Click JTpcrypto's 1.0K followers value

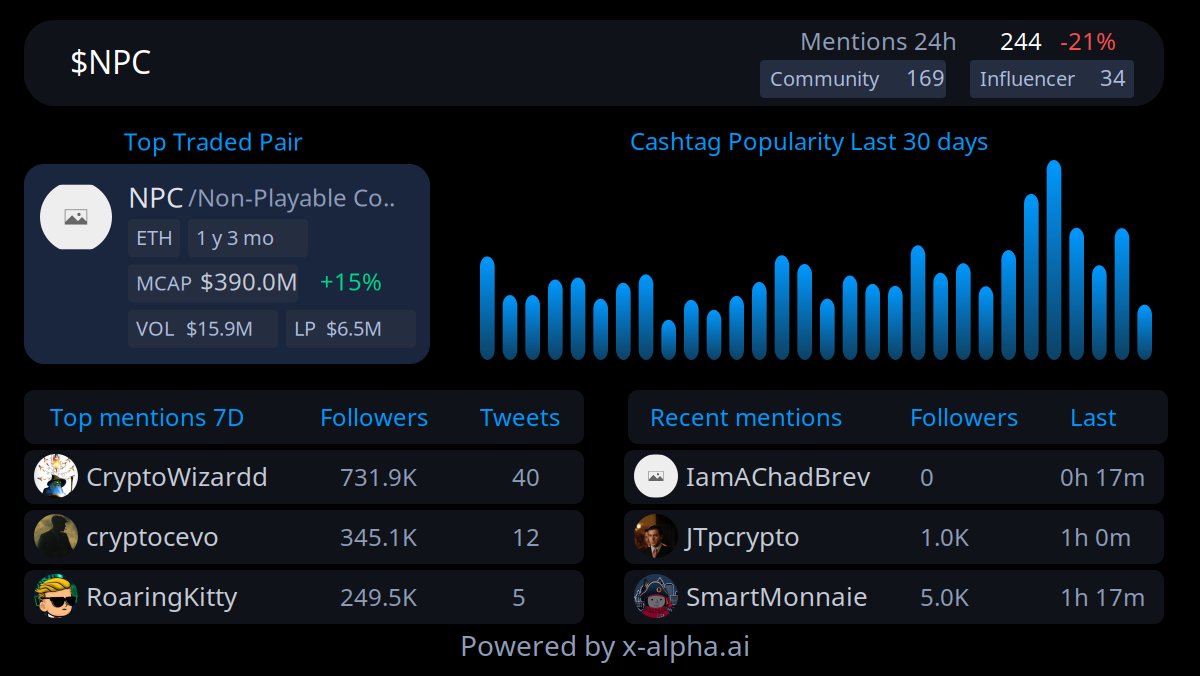pyautogui.click(x=945, y=538)
